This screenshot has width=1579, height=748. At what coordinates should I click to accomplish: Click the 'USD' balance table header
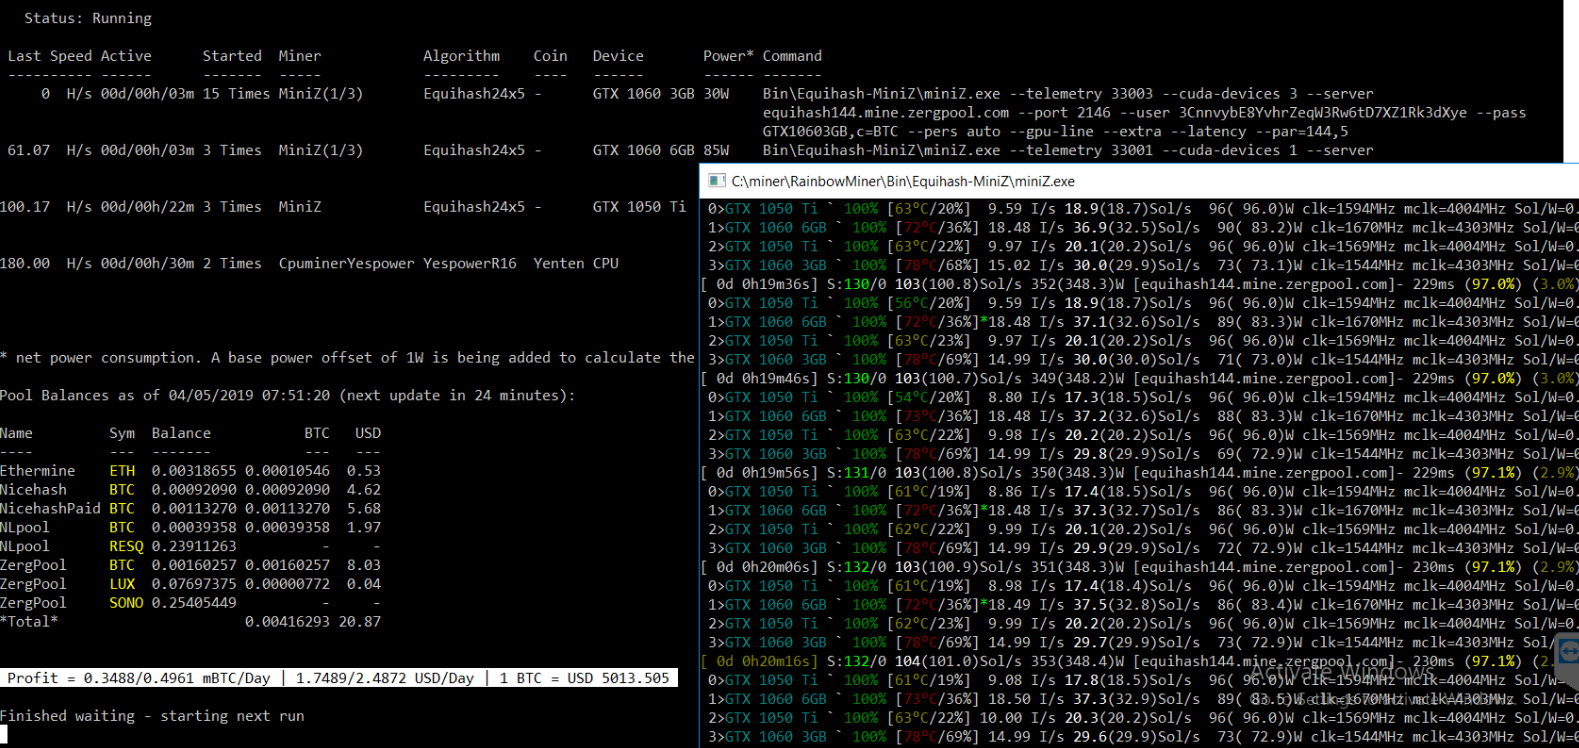[368, 433]
